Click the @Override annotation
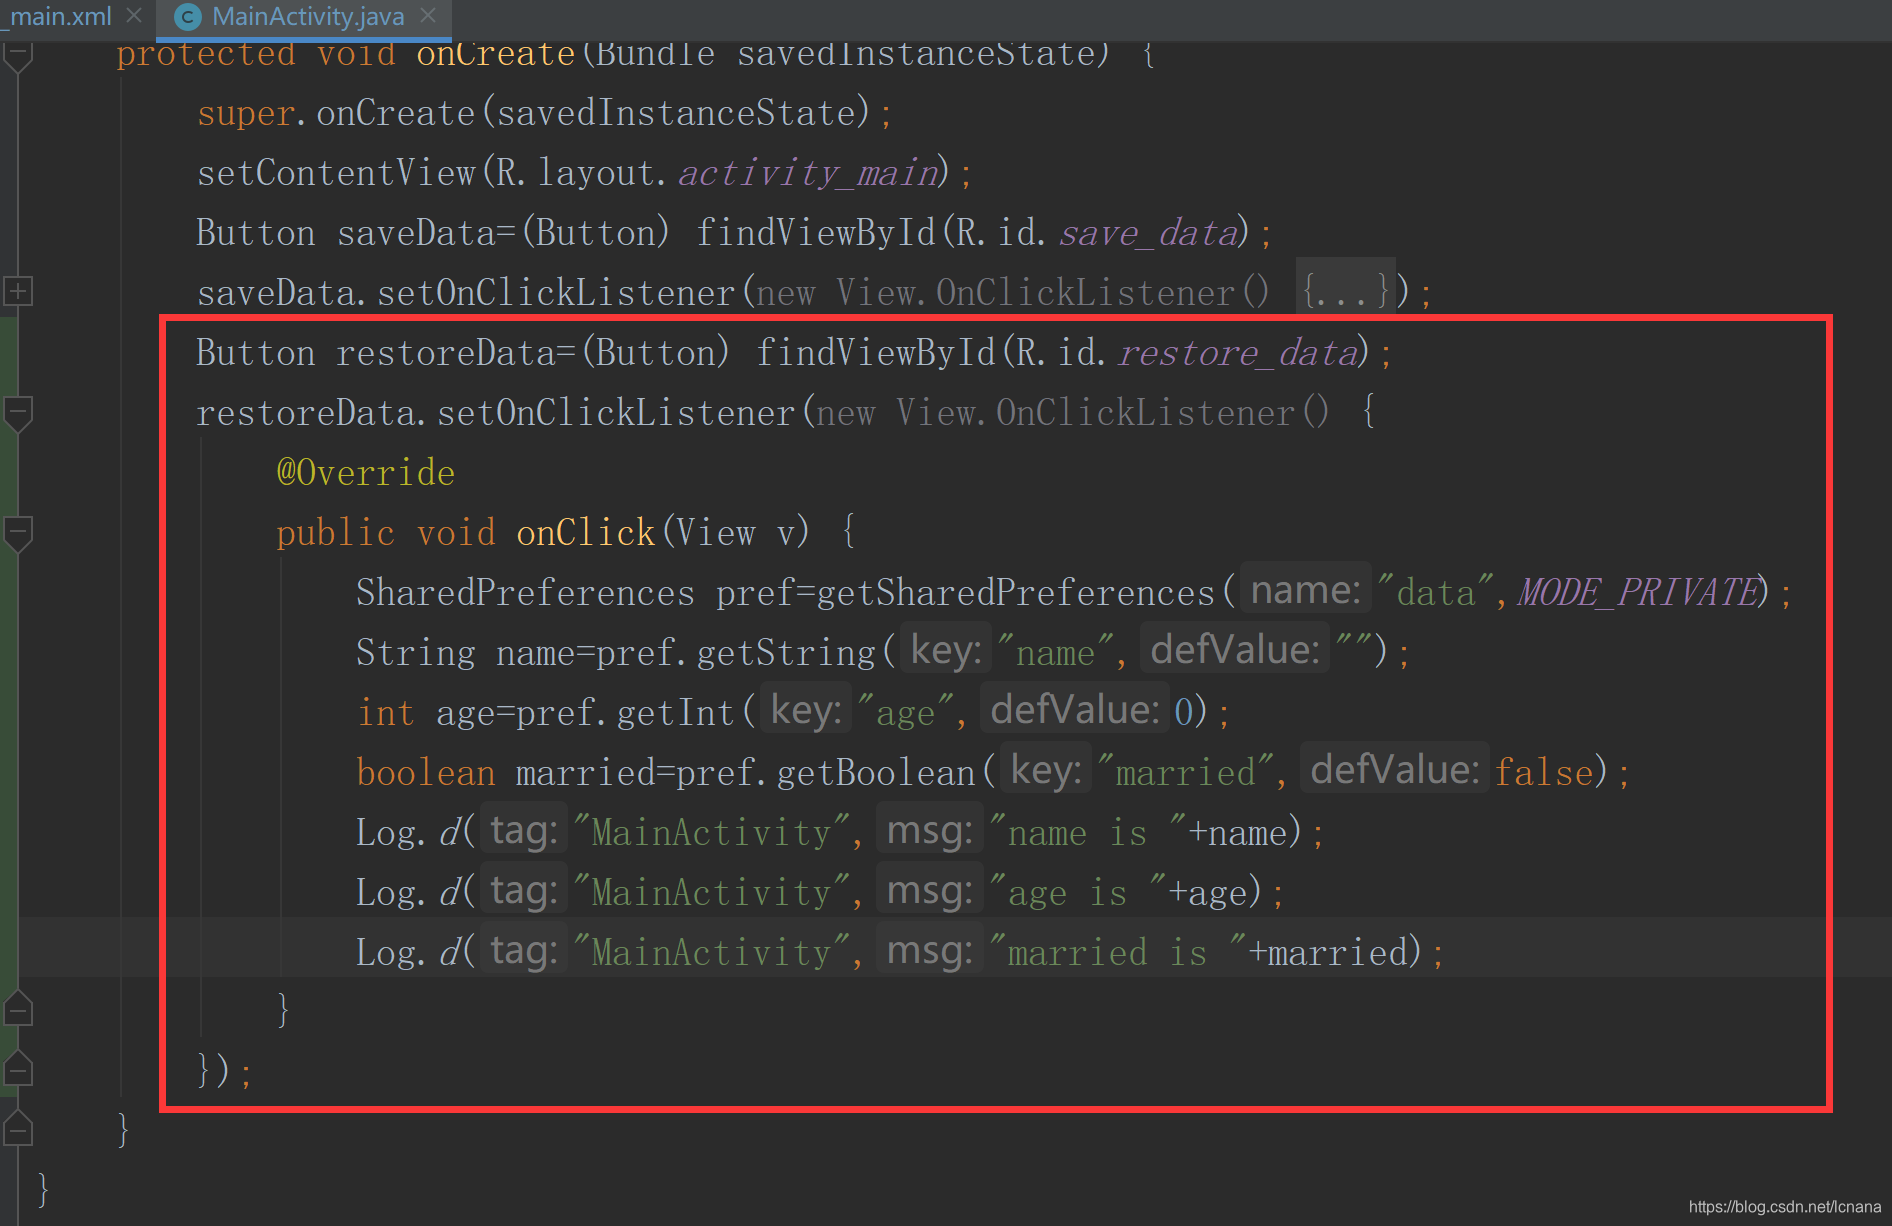The width and height of the screenshot is (1892, 1226). pos(366,472)
